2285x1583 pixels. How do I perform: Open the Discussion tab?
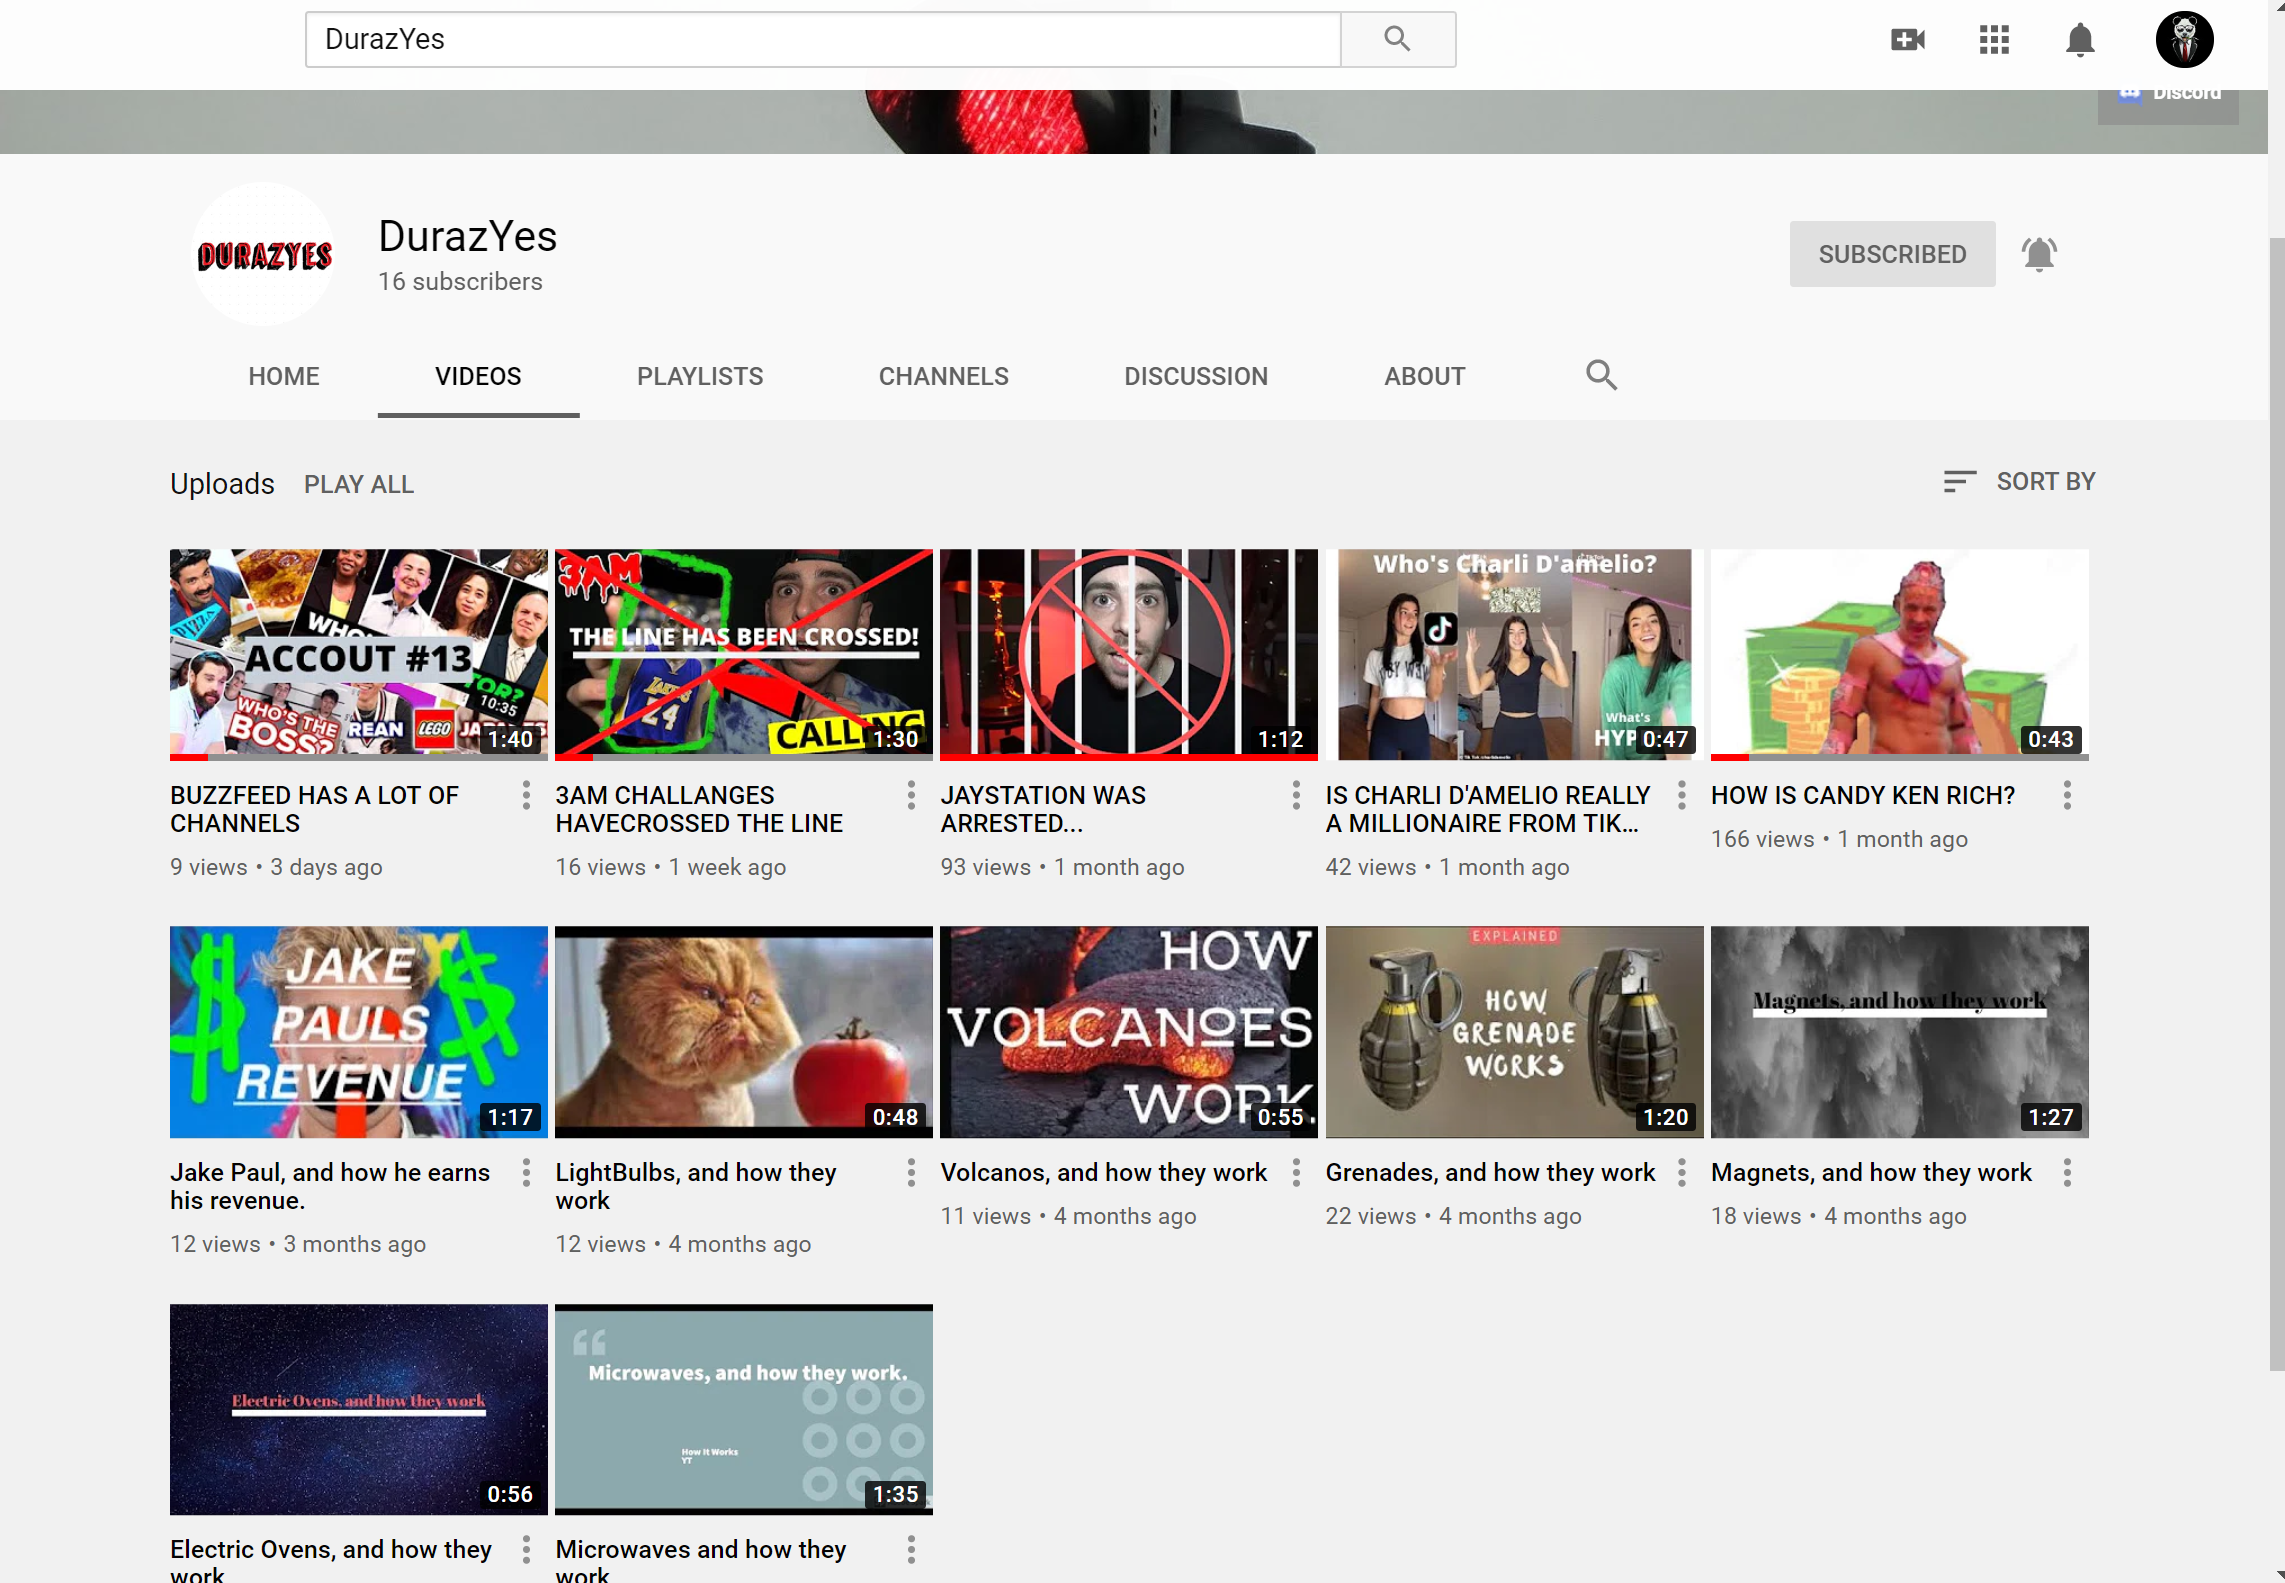point(1196,376)
